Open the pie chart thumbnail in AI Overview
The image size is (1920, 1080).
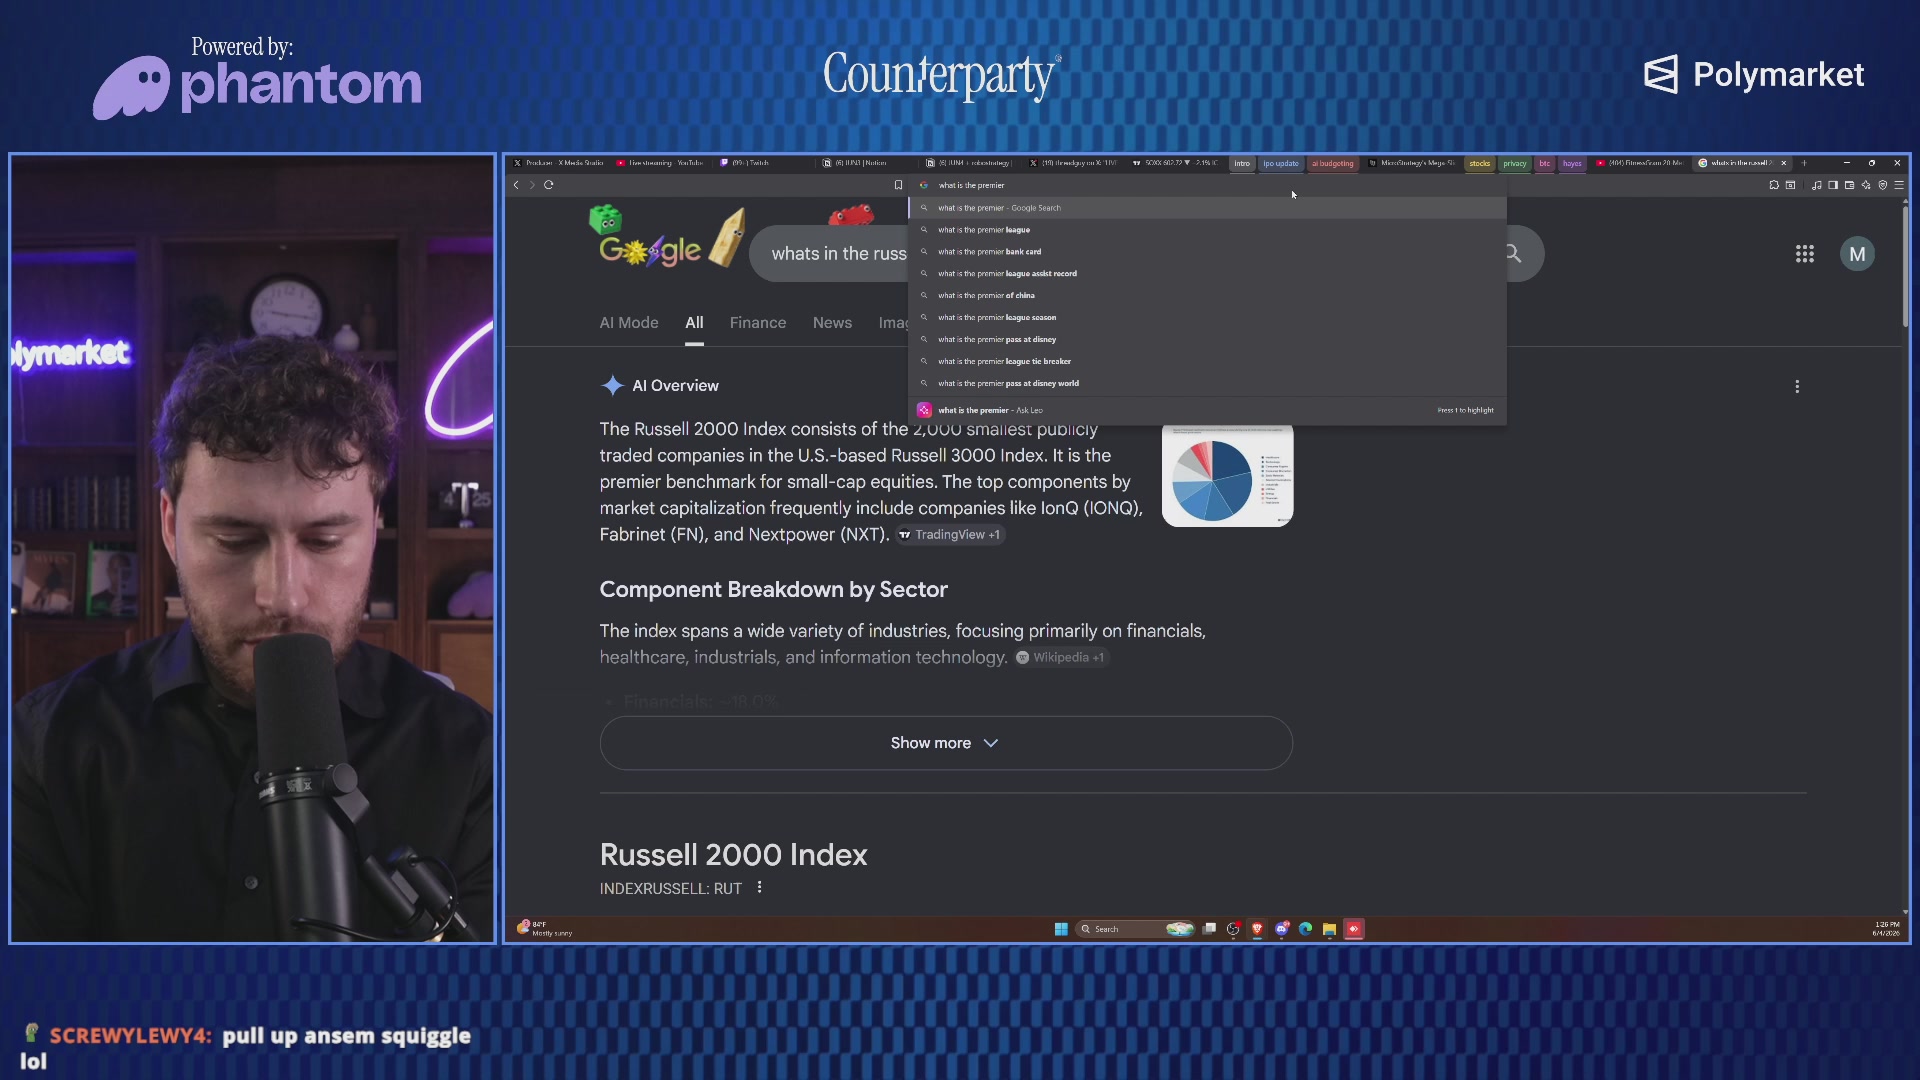click(1227, 476)
